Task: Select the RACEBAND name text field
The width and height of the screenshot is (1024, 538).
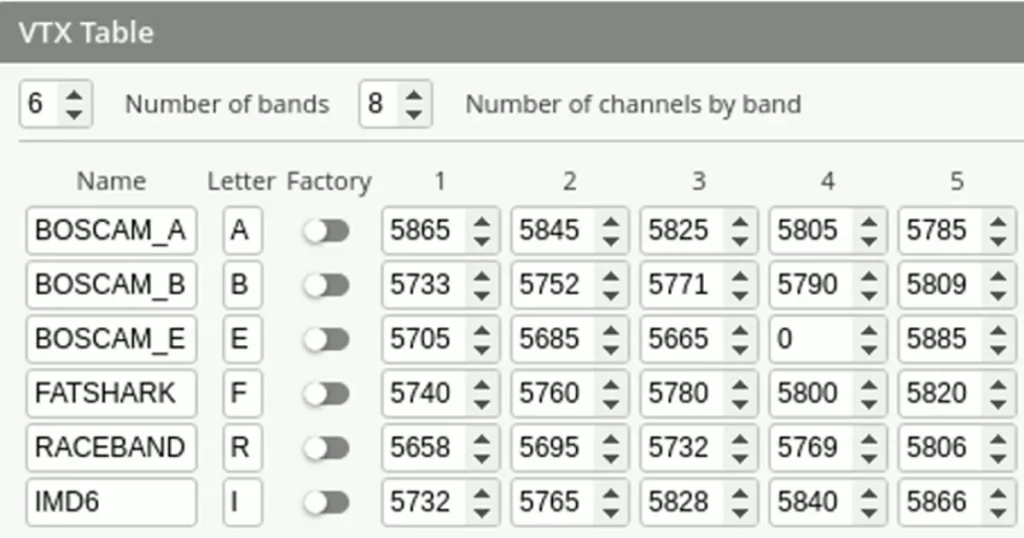Action: click(111, 448)
